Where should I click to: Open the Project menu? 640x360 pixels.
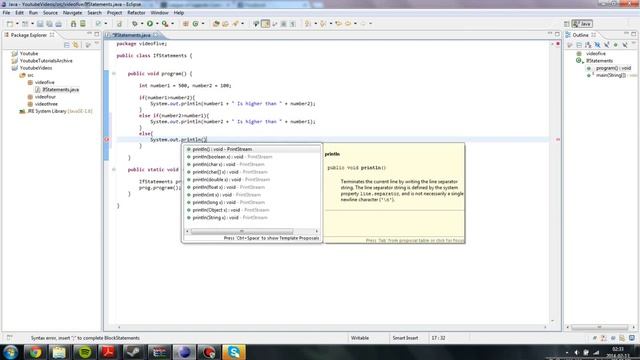coord(114,13)
